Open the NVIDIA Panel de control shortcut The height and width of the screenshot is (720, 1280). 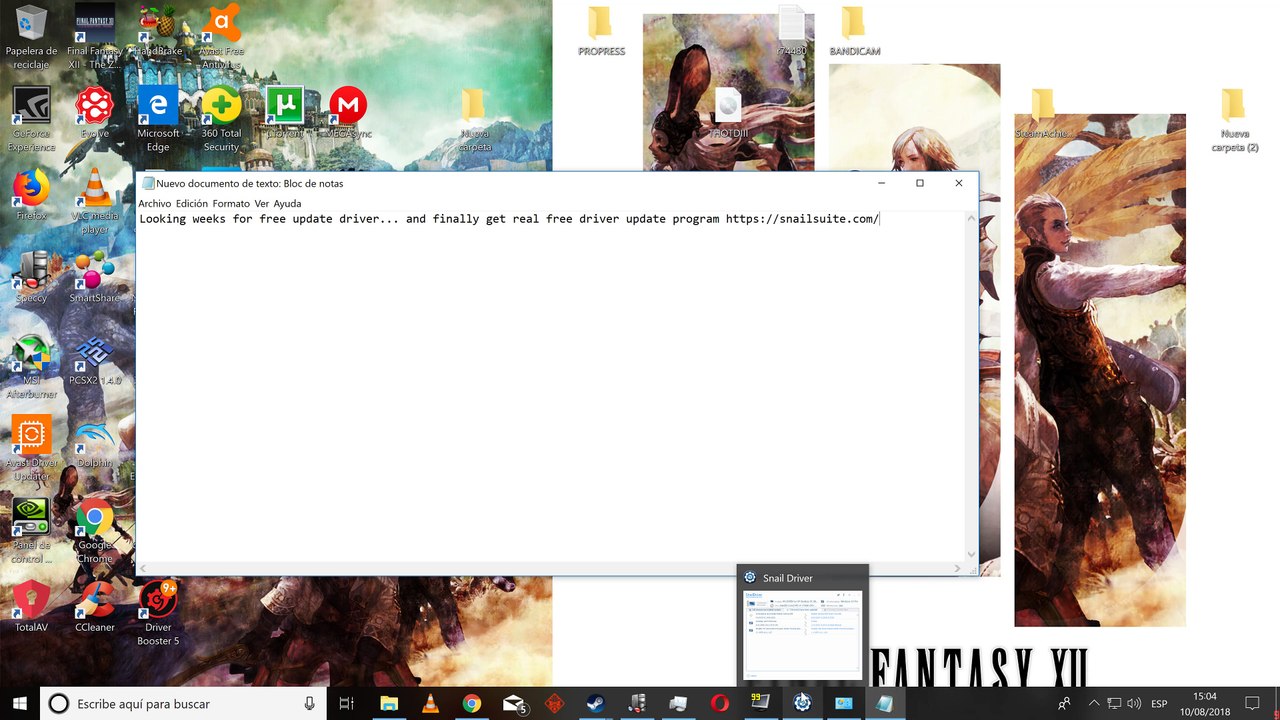coord(31,530)
